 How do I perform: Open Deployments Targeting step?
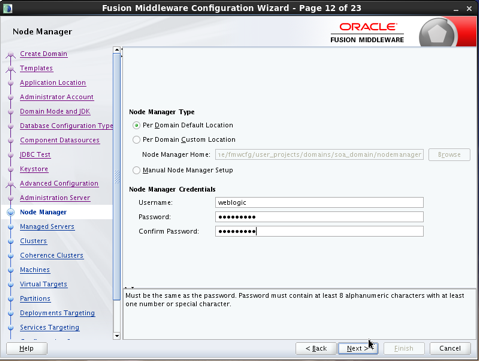pos(57,313)
